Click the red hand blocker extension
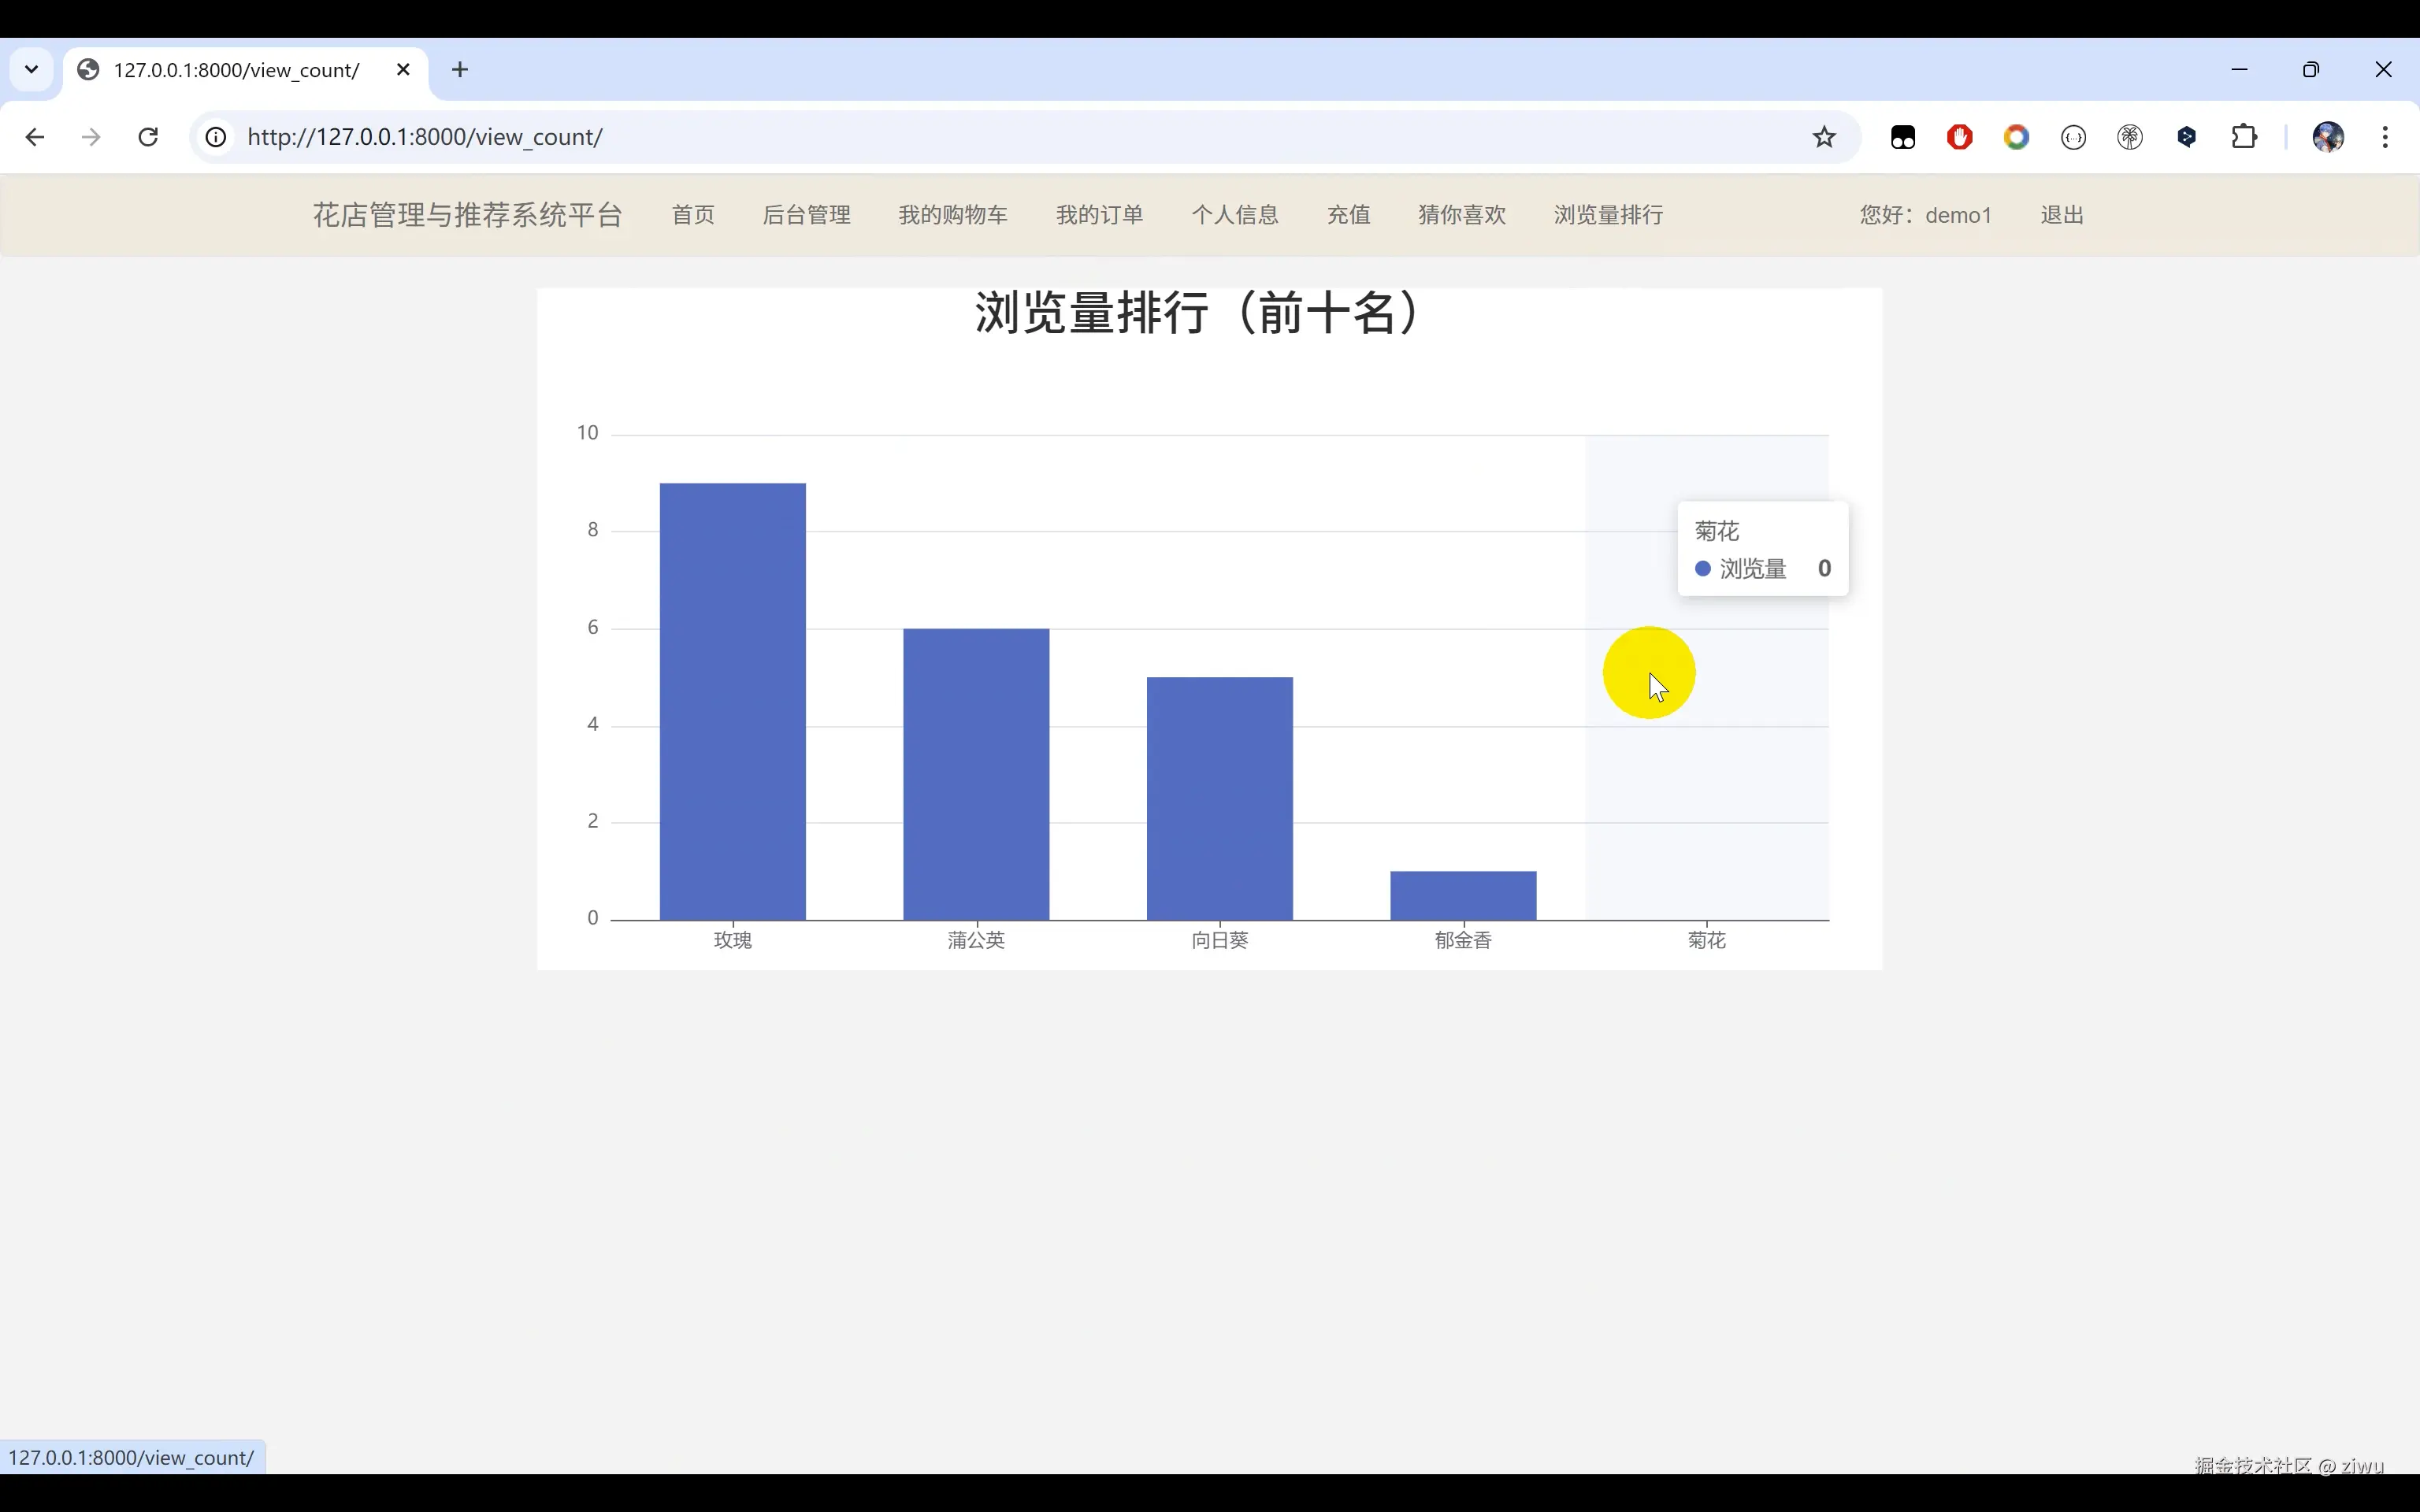The width and height of the screenshot is (2420, 1512). click(x=1959, y=137)
